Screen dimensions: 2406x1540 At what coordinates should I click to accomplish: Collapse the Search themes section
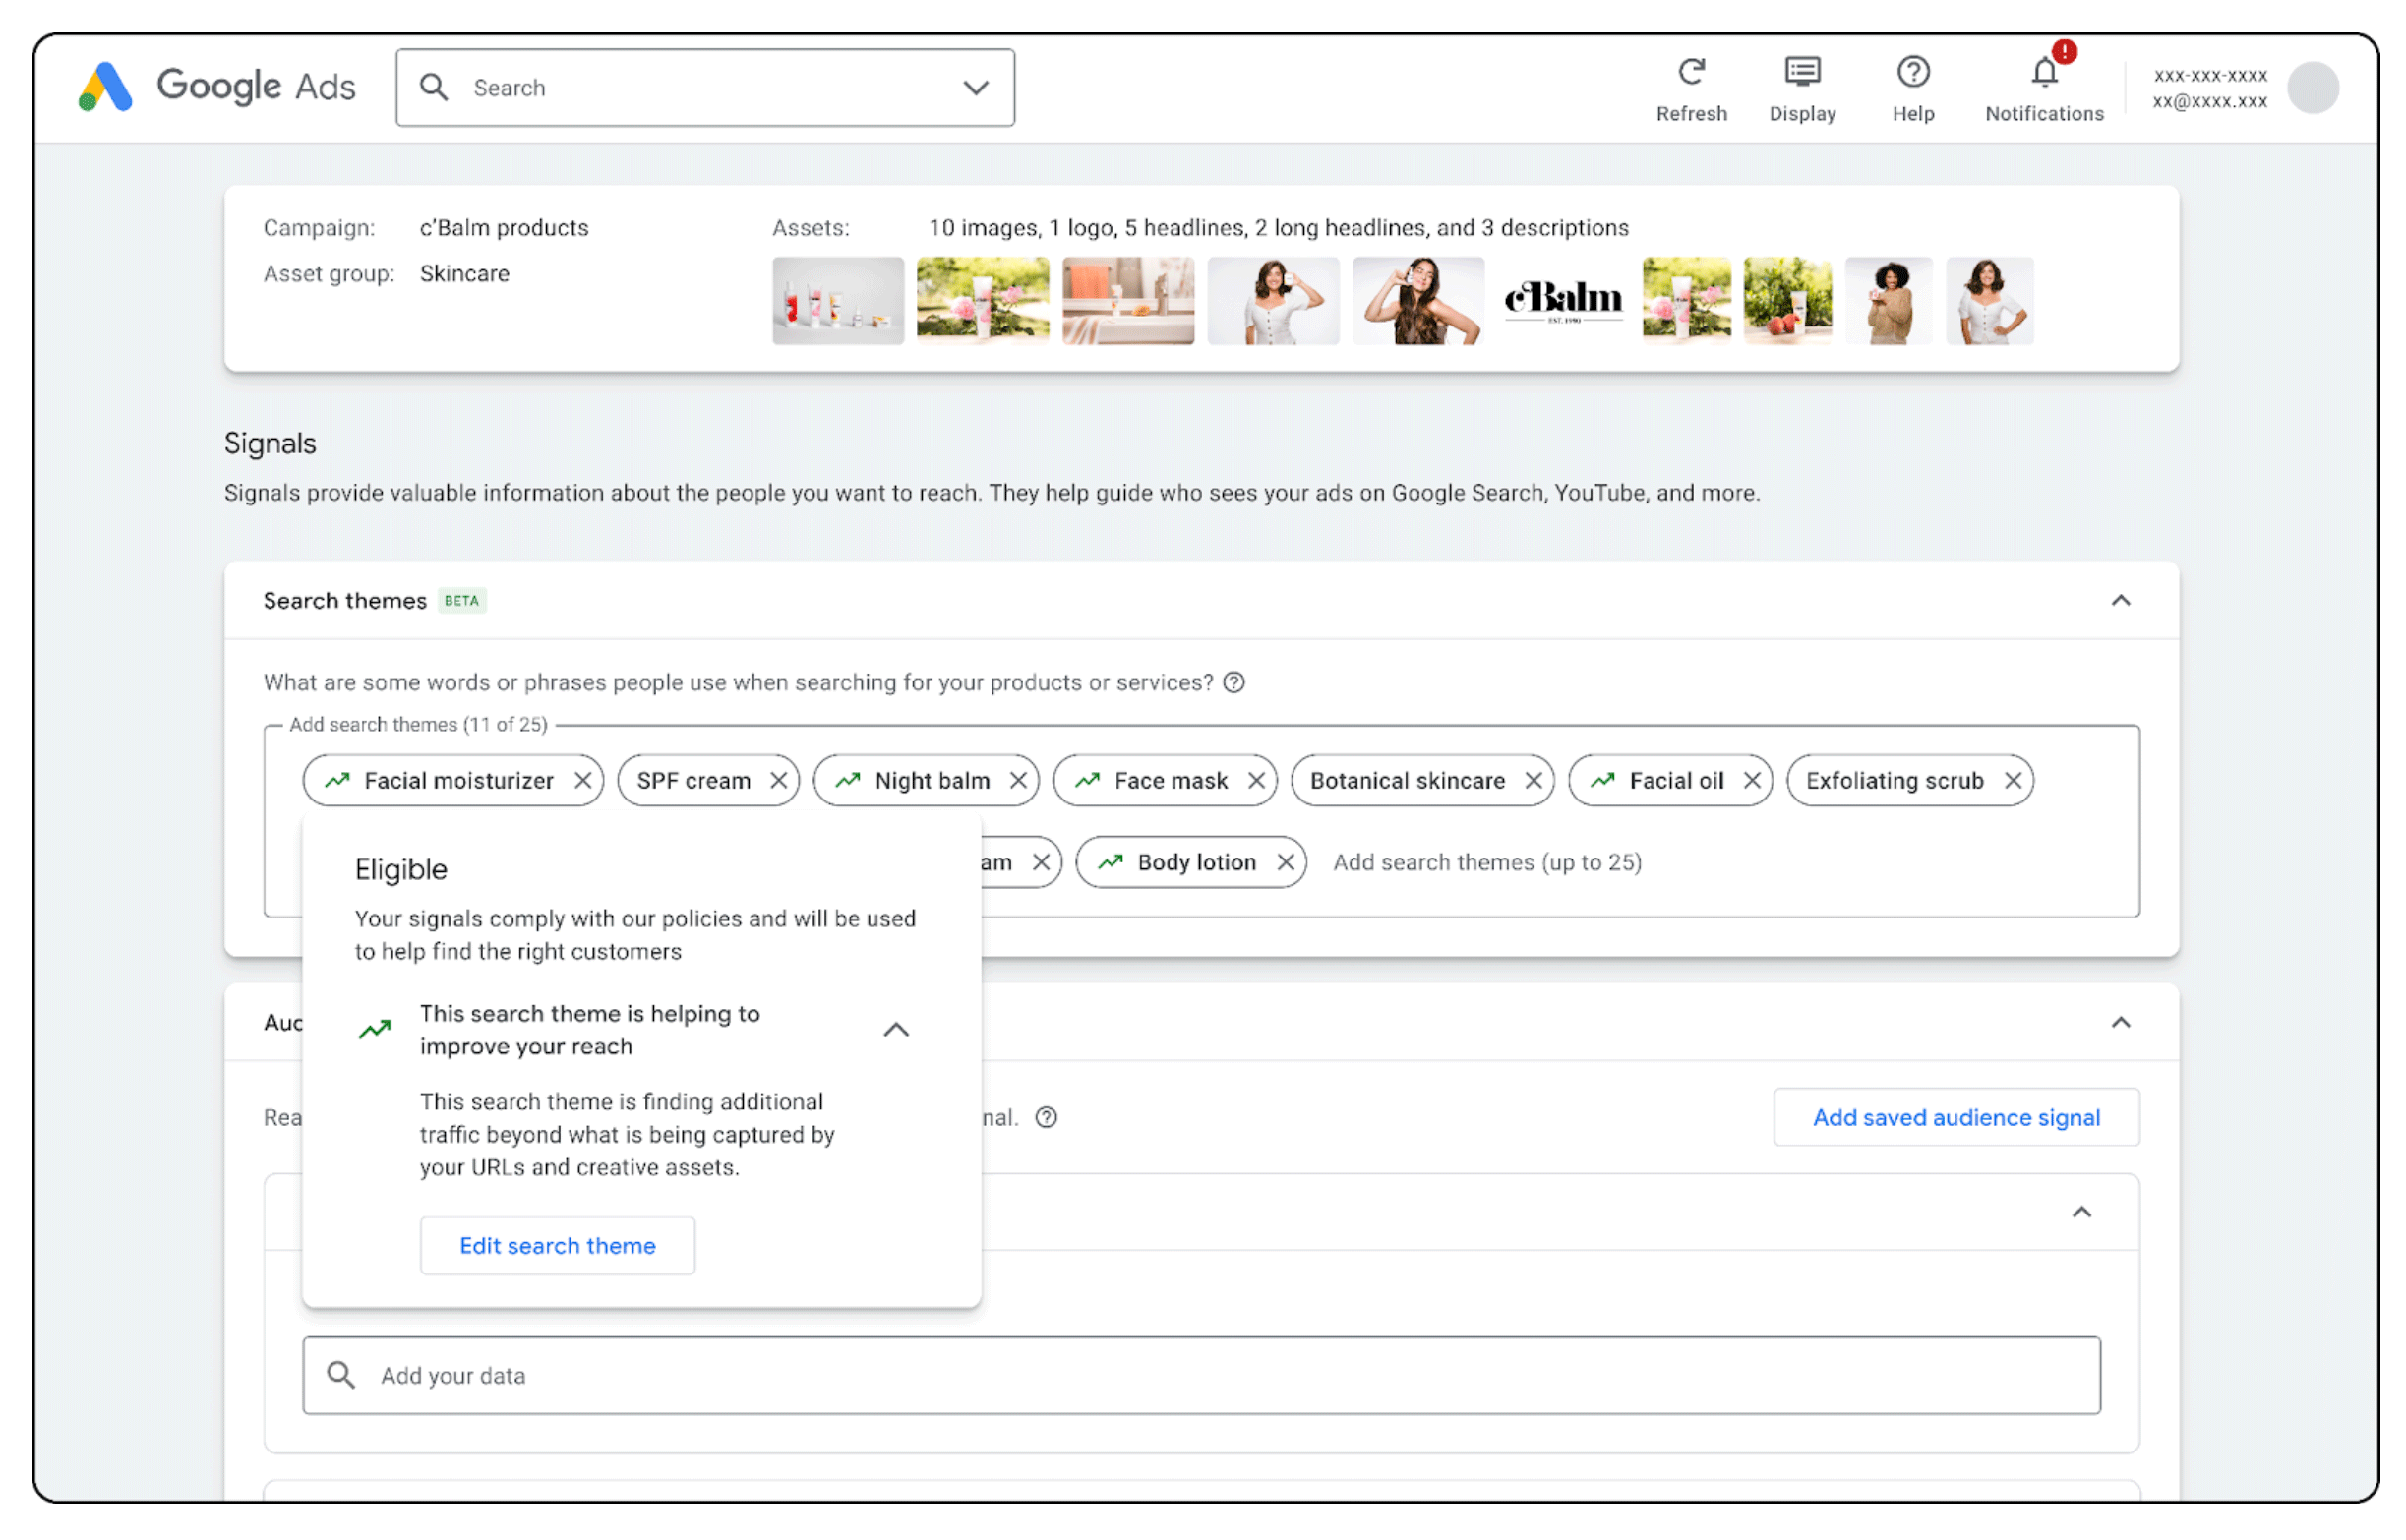point(2119,600)
